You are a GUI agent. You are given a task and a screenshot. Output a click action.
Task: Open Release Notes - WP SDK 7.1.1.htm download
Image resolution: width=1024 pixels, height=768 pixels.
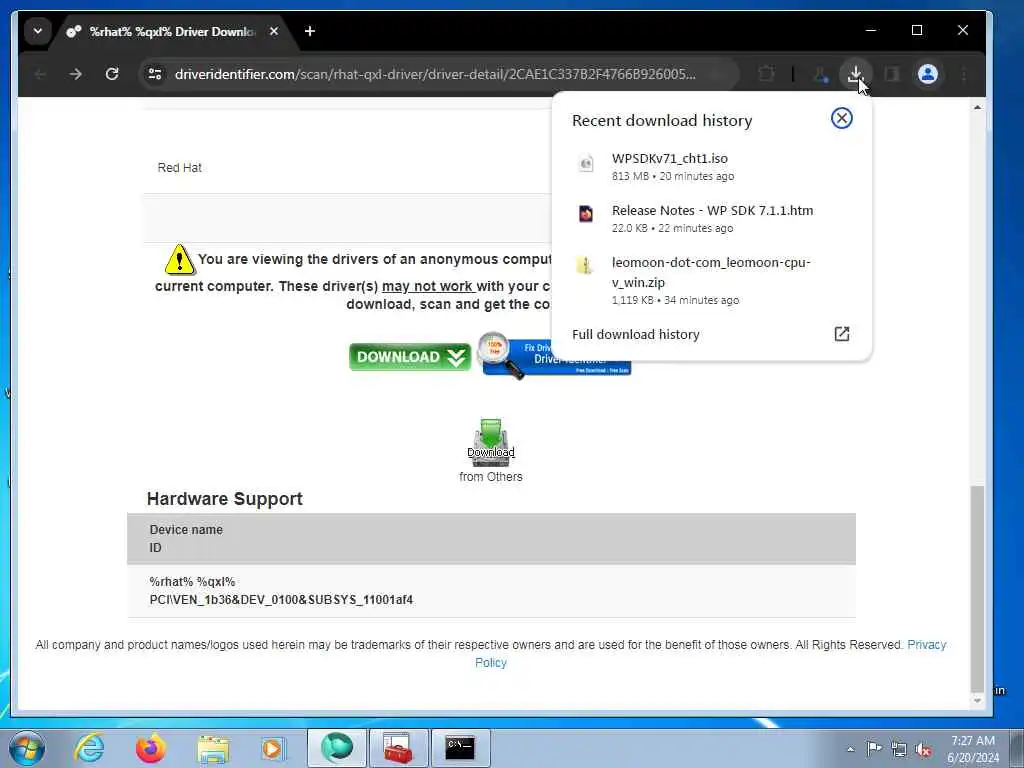(712, 219)
